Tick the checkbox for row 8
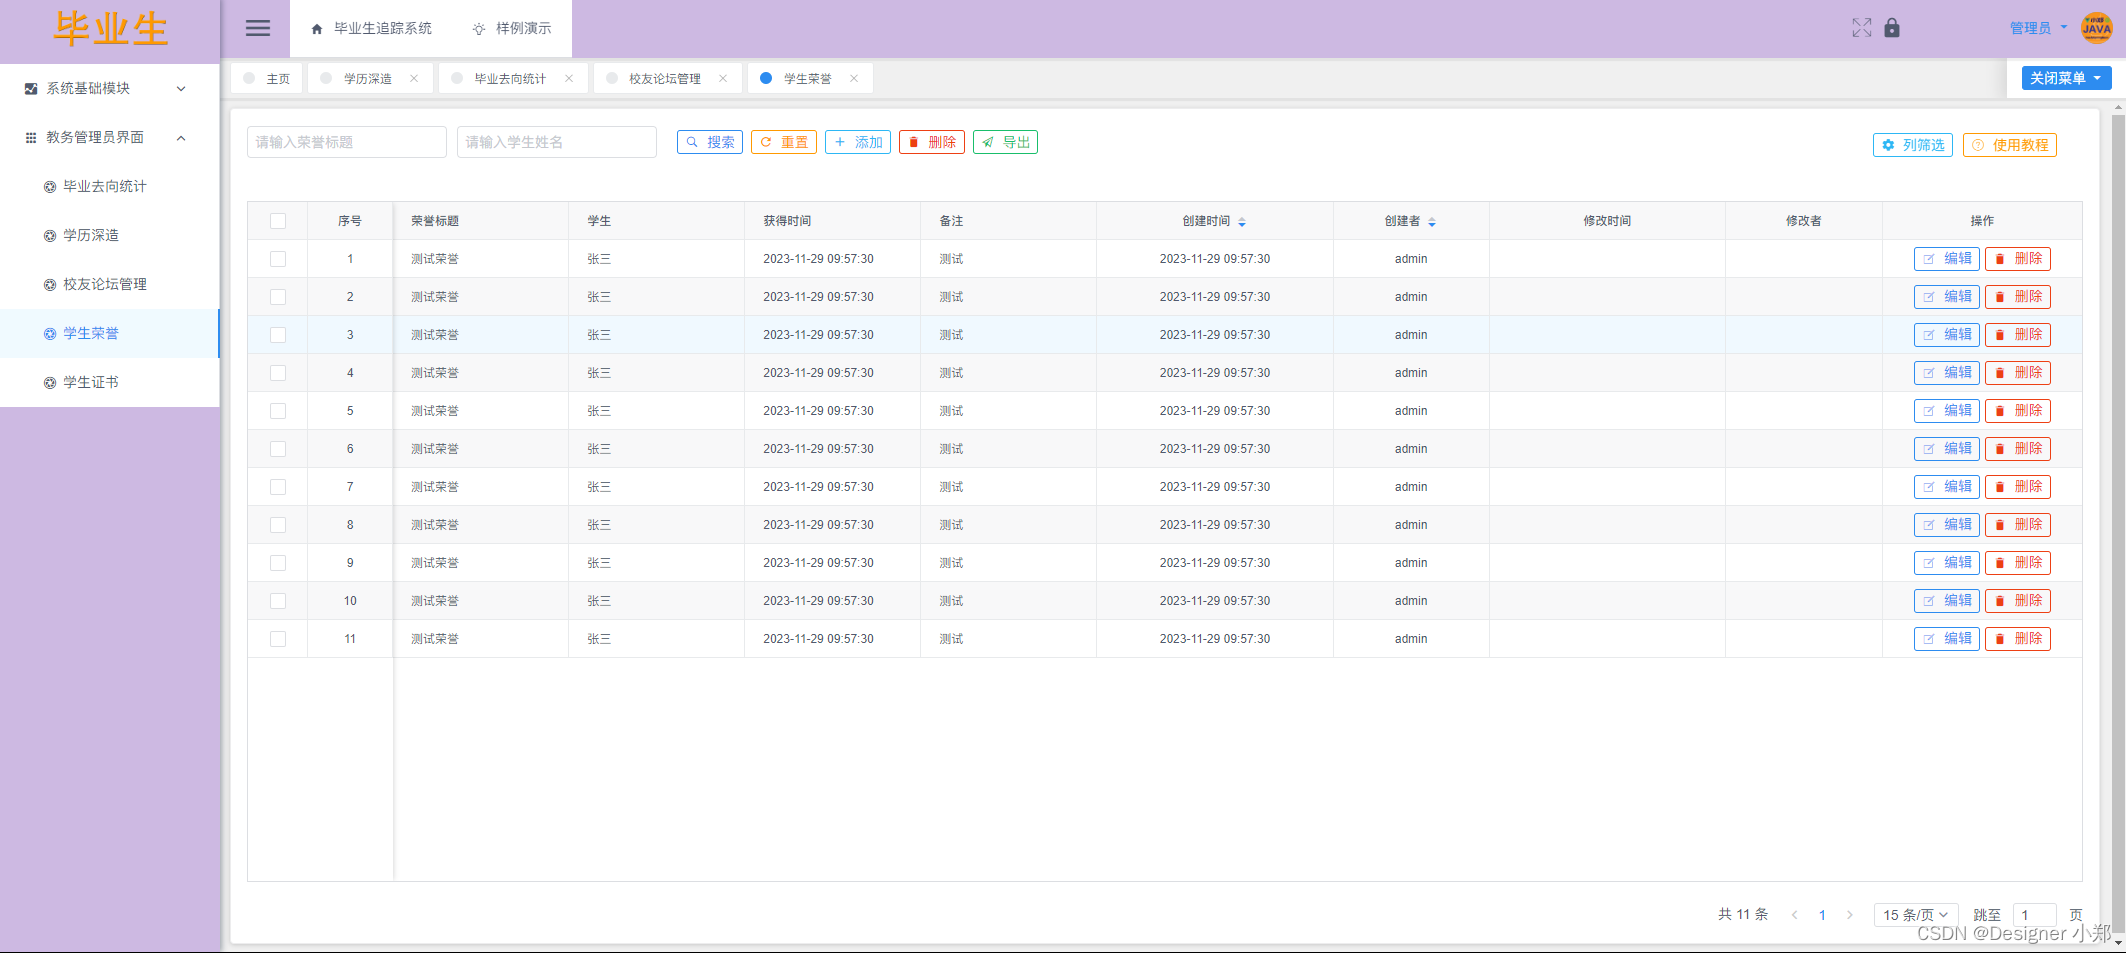Screen dimensions: 2126x953 278,525
